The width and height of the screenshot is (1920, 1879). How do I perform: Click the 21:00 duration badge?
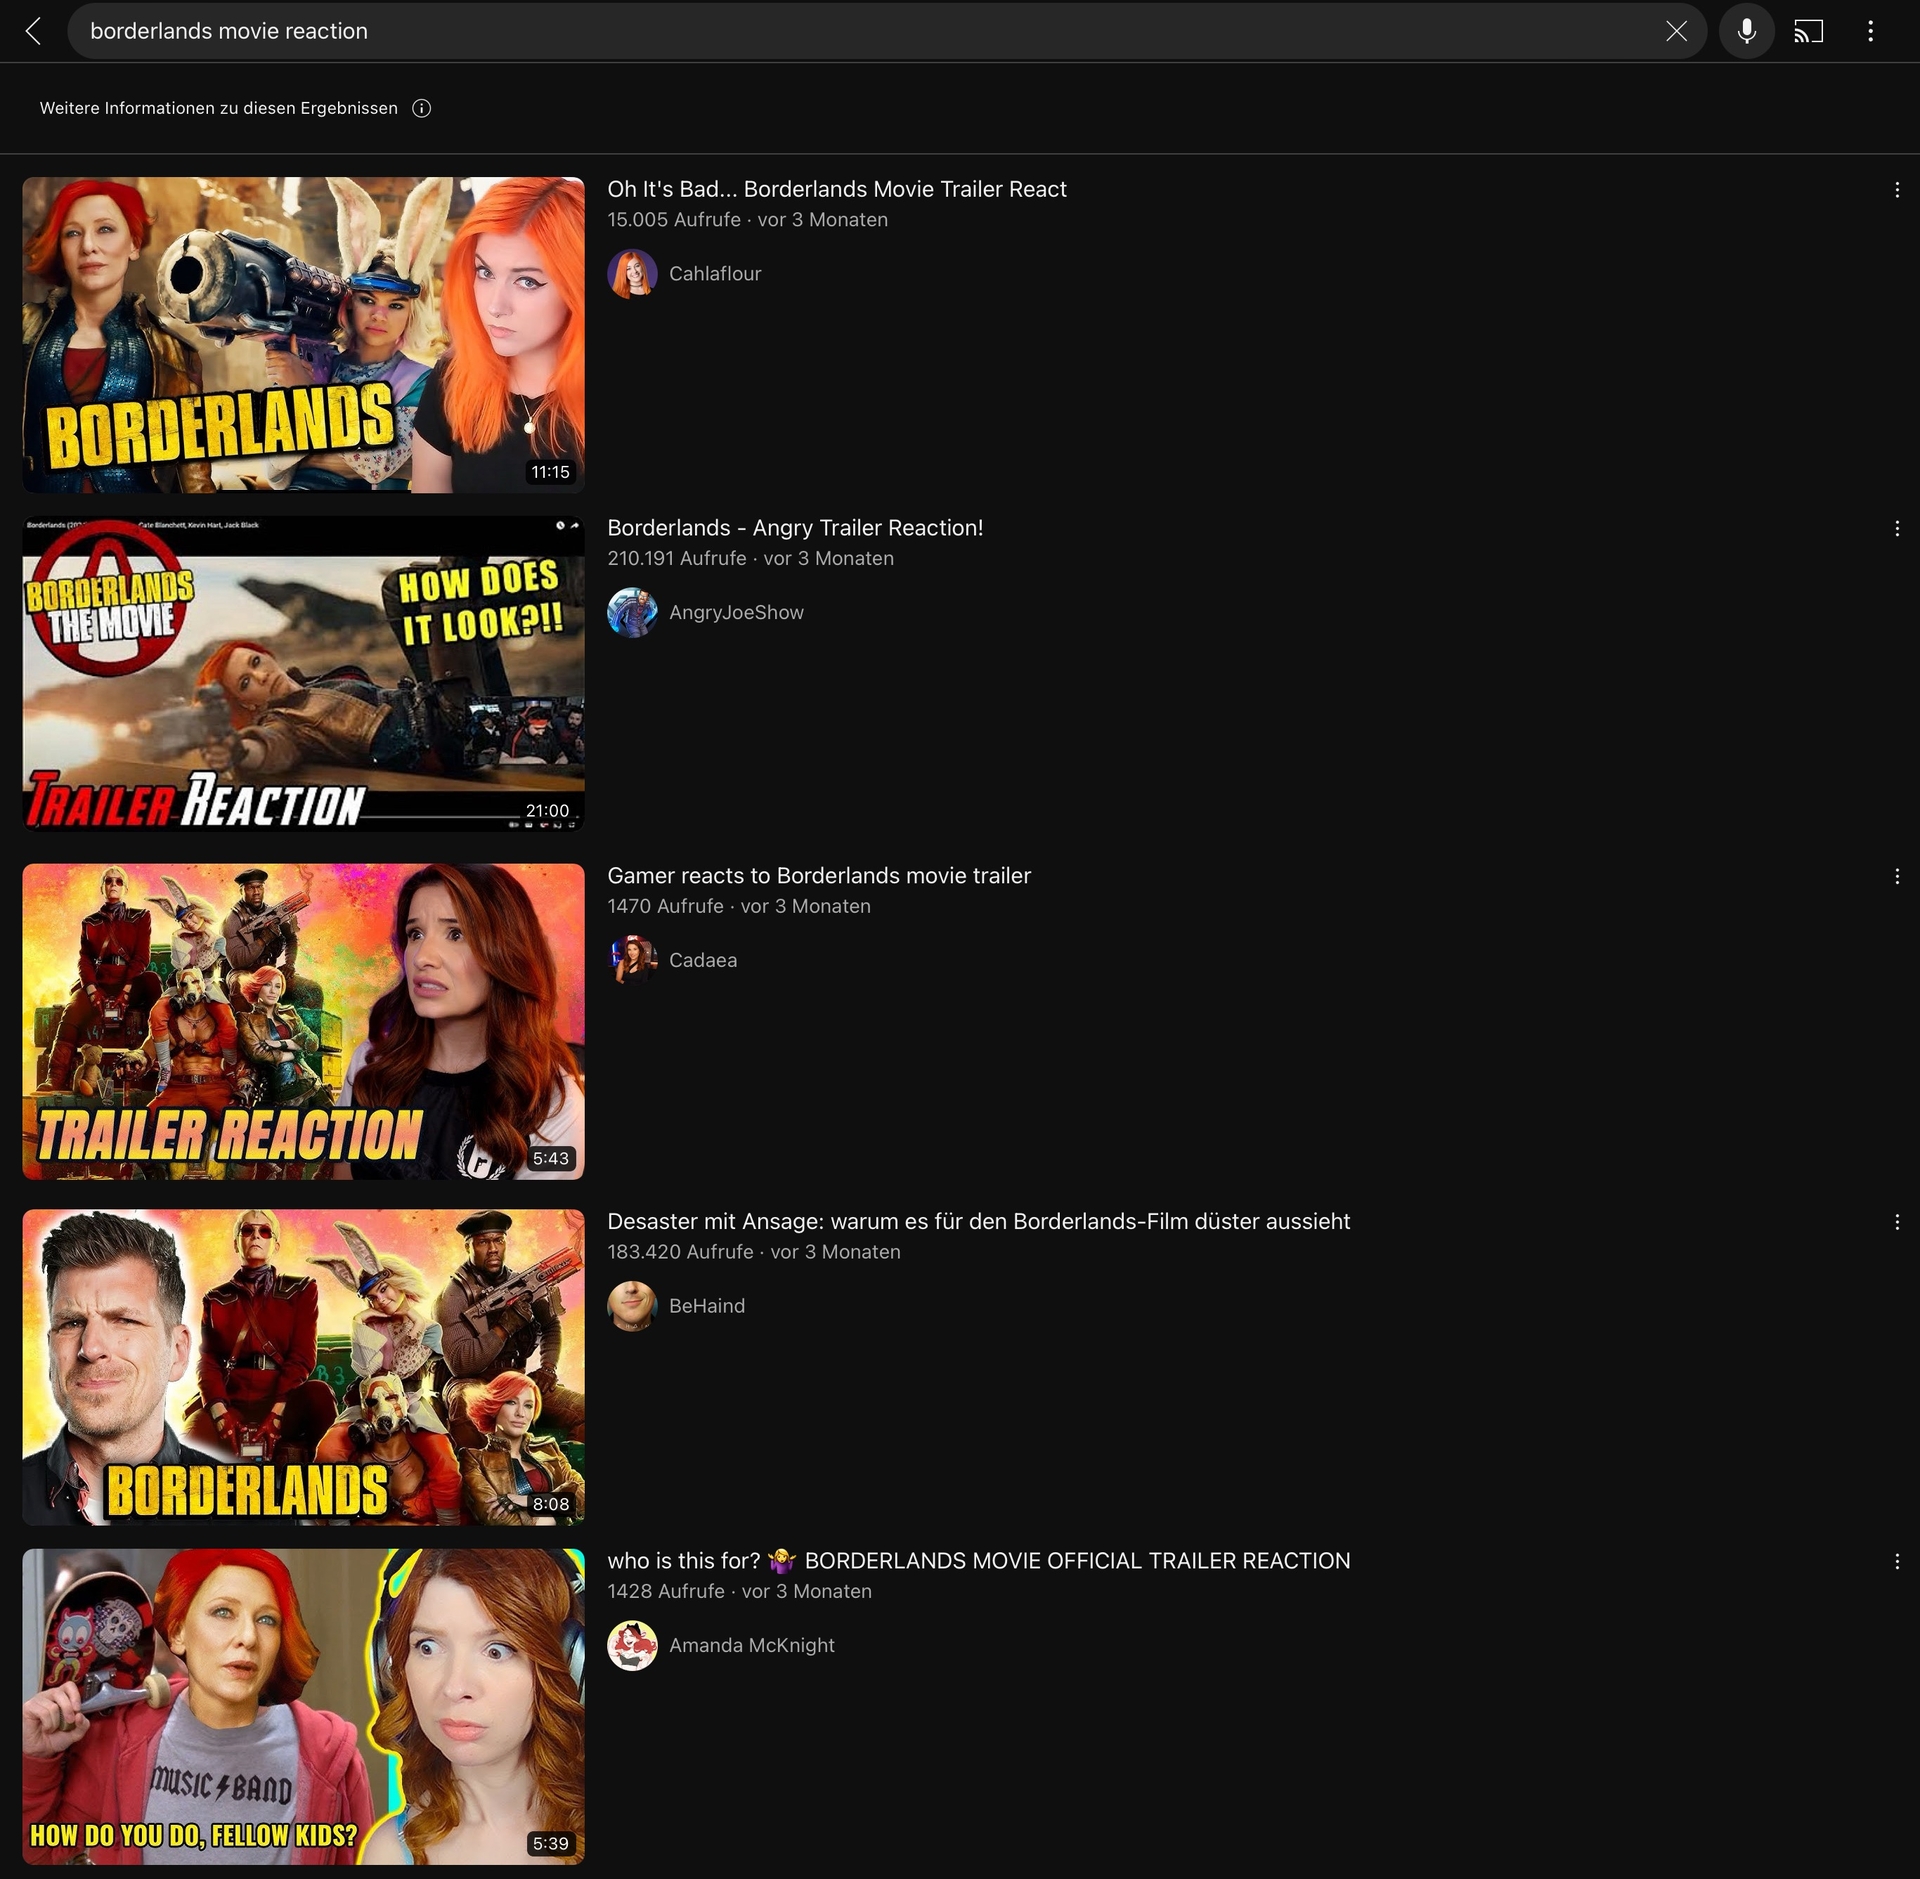pos(547,811)
